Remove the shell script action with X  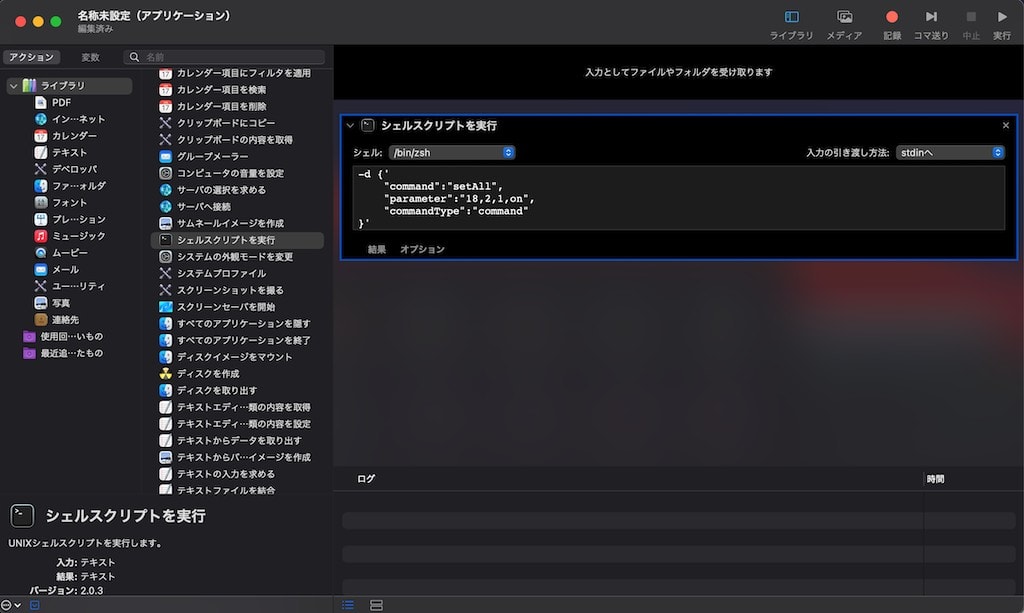click(1005, 126)
